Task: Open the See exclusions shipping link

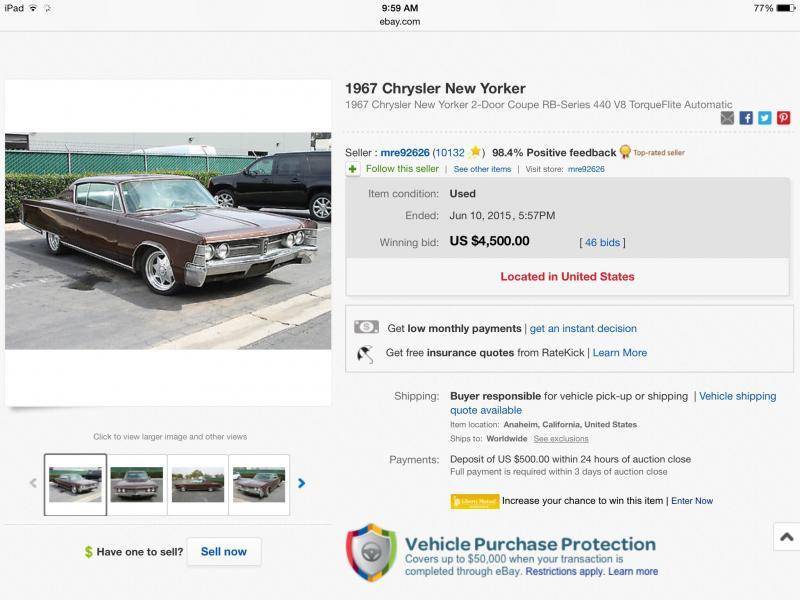Action: 561,439
